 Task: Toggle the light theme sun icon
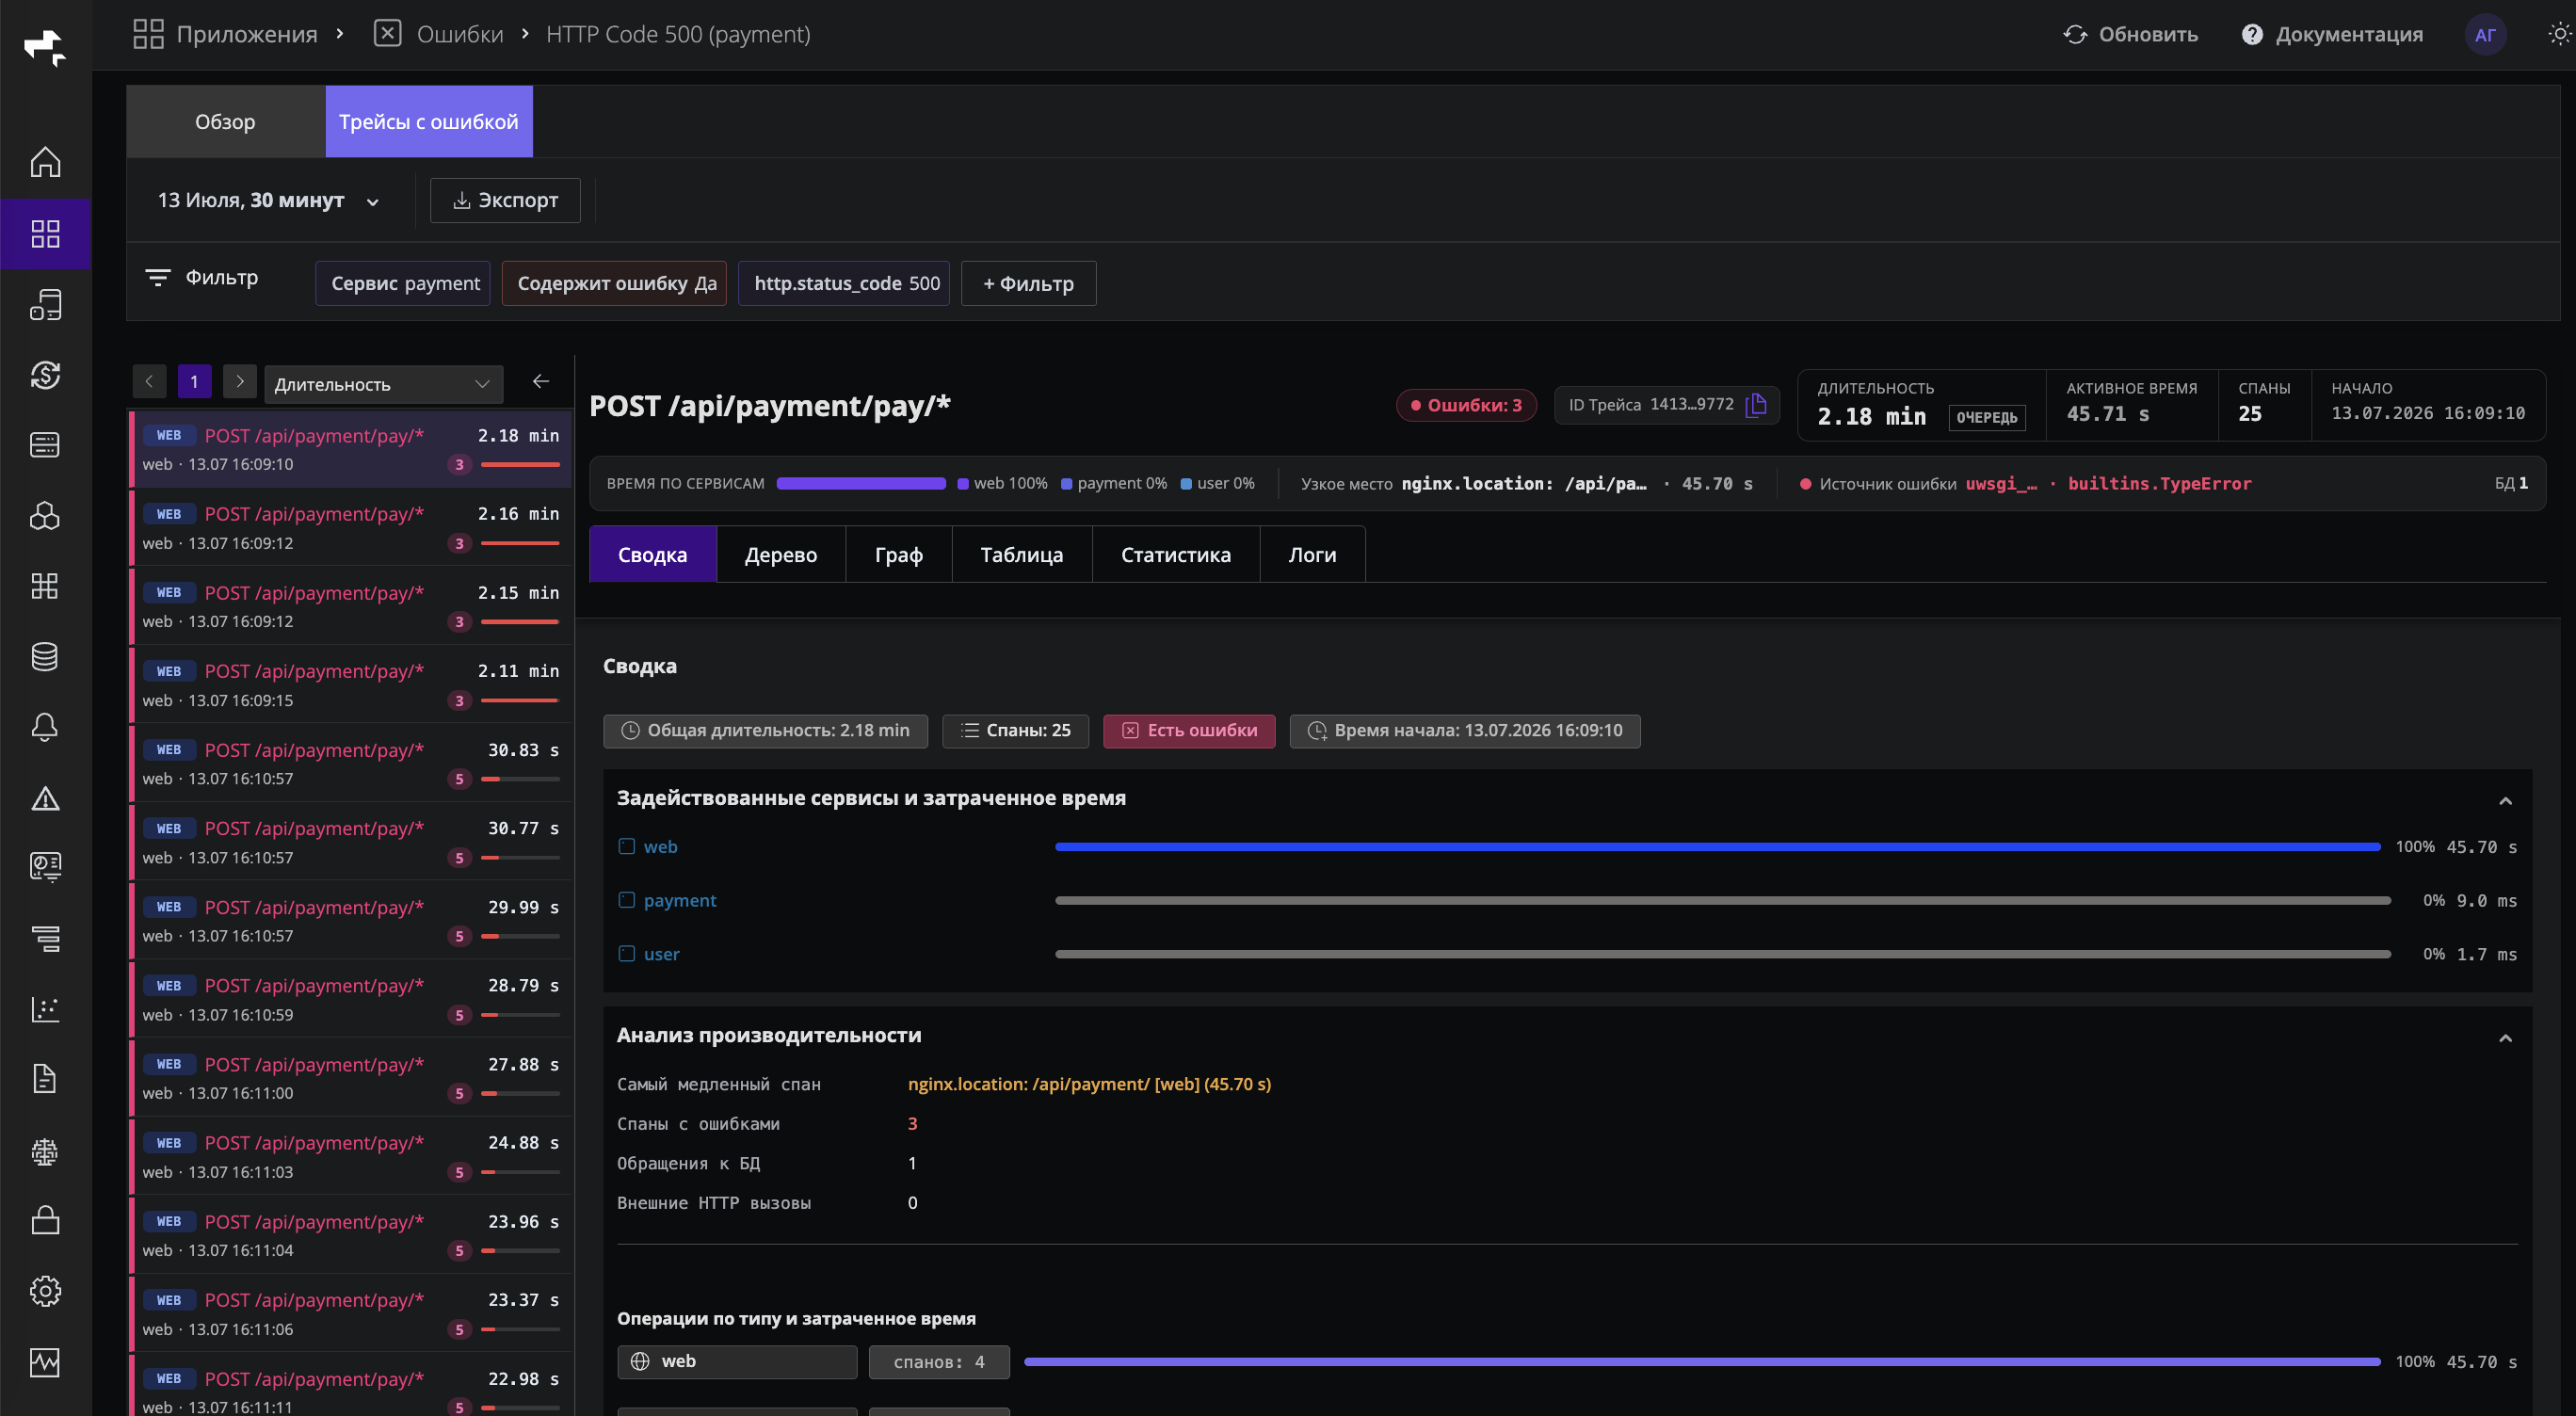(x=2559, y=34)
